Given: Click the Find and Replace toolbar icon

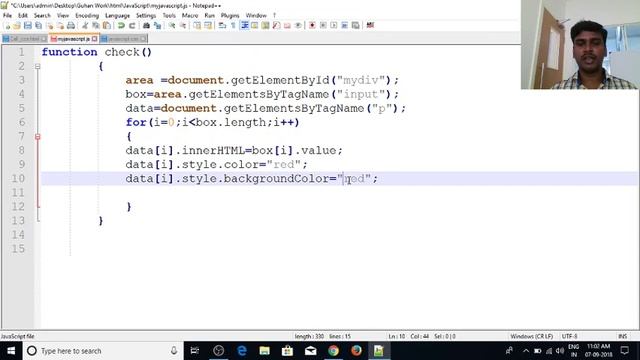Looking at the screenshot, I should pyautogui.click(x=157, y=26).
